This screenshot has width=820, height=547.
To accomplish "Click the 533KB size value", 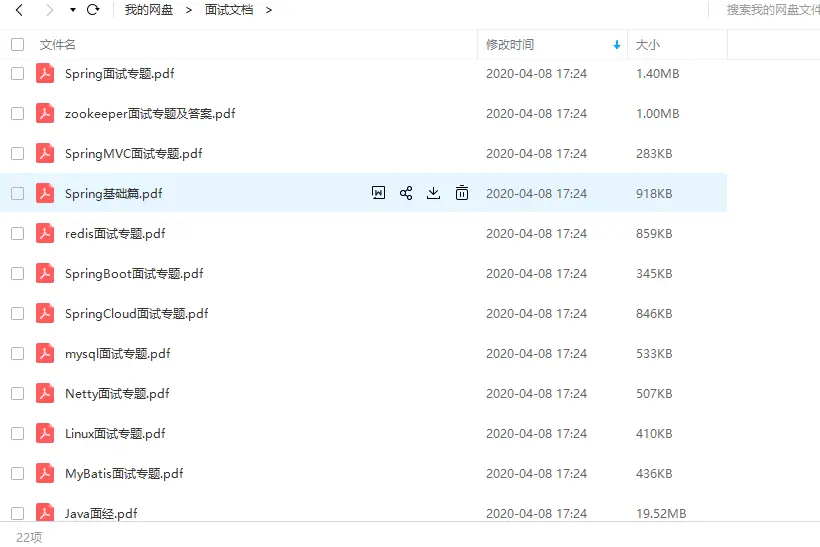I will pos(654,354).
